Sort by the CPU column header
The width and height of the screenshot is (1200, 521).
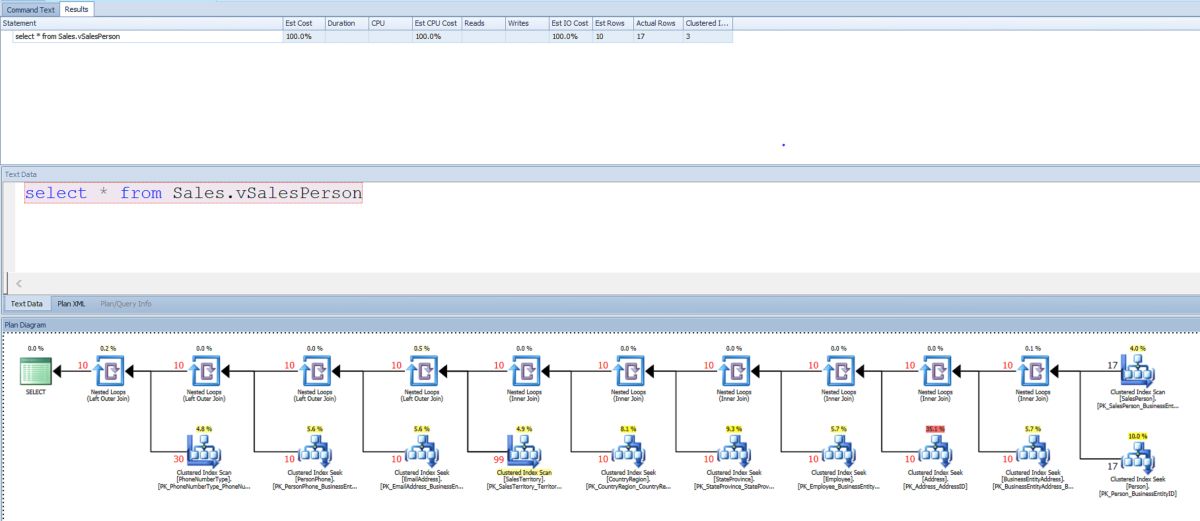[390, 22]
